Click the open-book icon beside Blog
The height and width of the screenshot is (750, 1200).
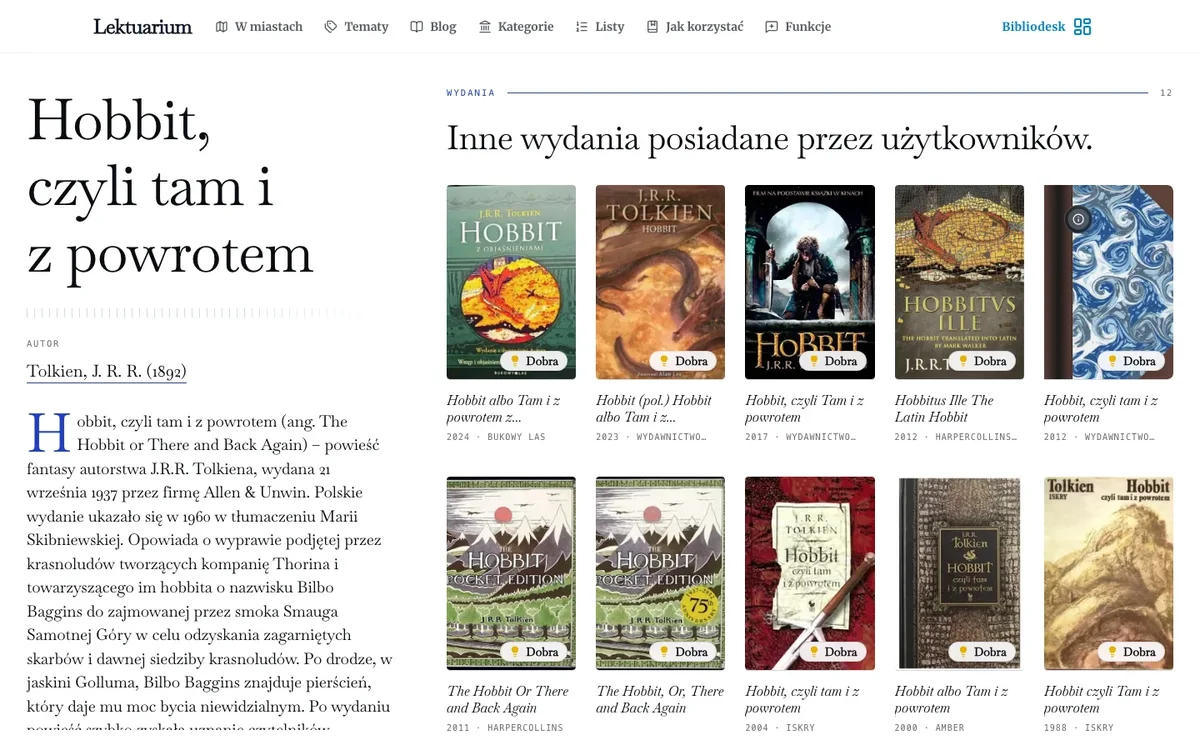tap(417, 27)
